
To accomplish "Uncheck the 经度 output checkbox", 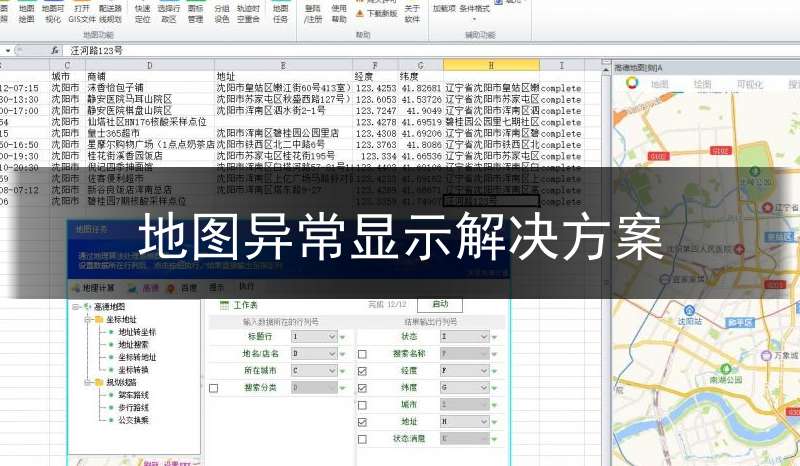I will pos(362,370).
